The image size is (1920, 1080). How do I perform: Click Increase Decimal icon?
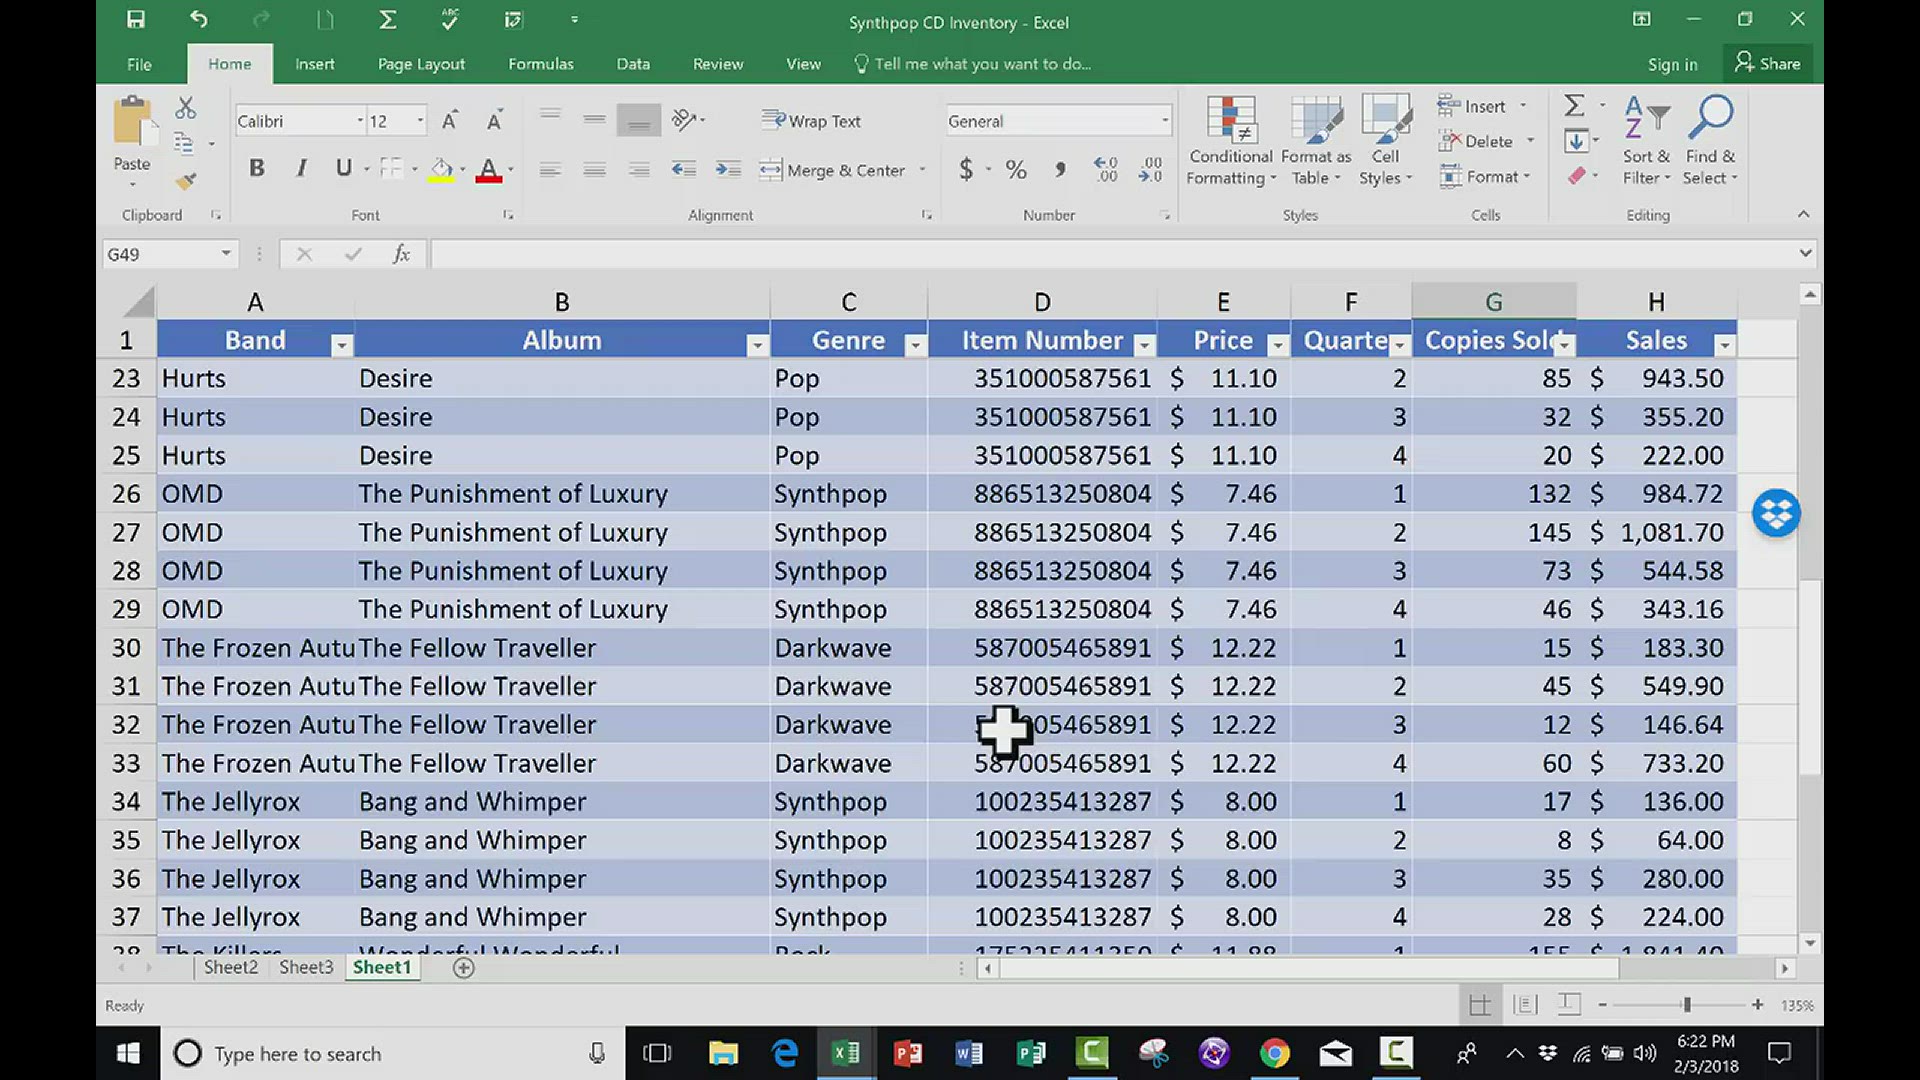[x=1105, y=169]
